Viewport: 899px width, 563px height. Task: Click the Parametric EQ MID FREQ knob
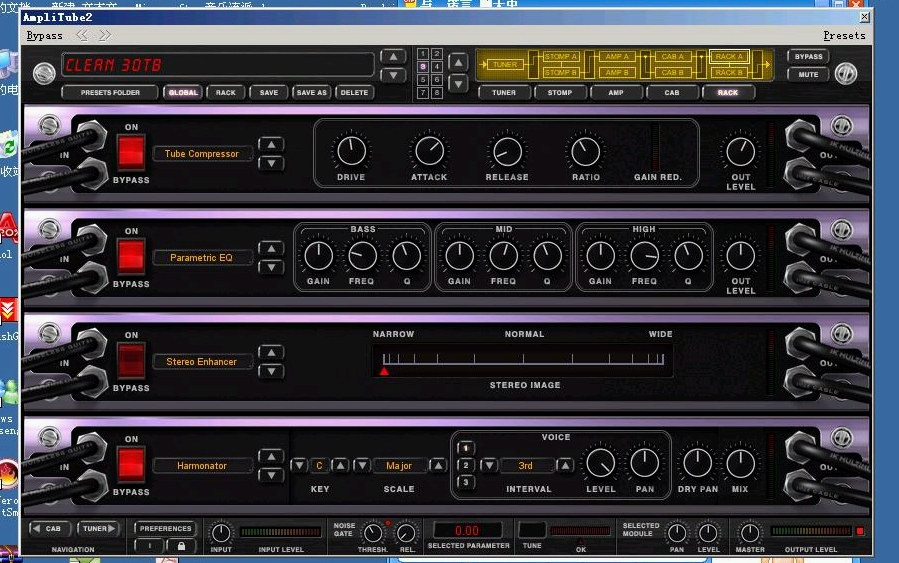coord(503,256)
